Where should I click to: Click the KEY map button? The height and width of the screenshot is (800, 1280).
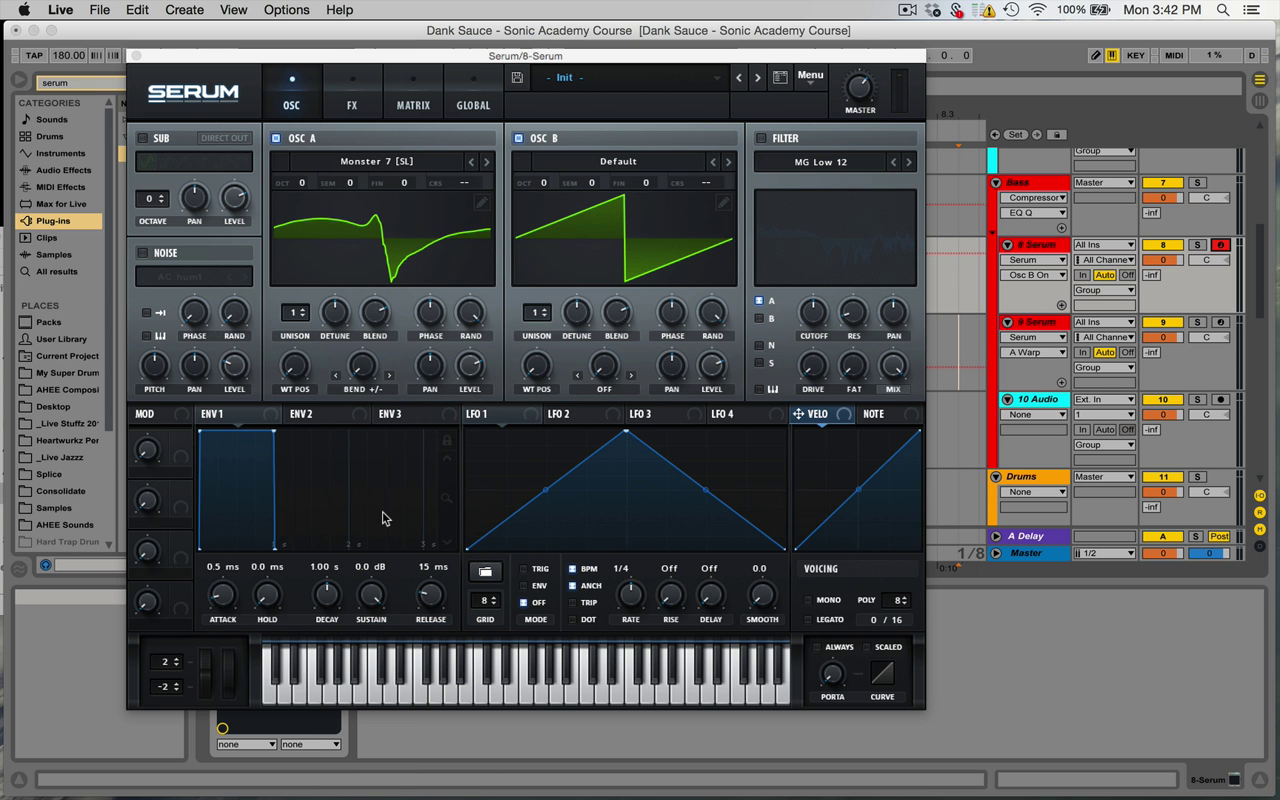1136,56
